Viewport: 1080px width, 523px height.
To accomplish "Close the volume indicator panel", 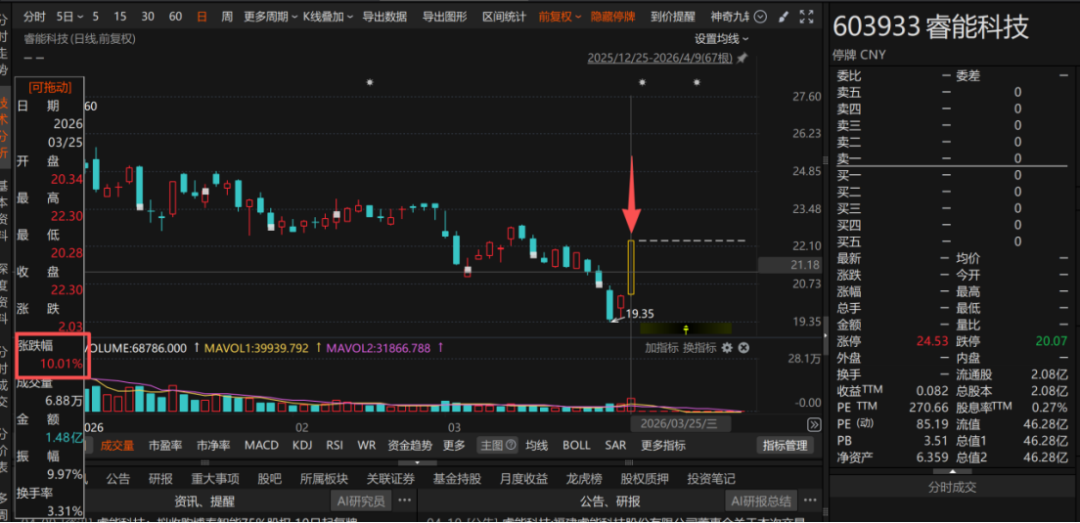I will 744,348.
